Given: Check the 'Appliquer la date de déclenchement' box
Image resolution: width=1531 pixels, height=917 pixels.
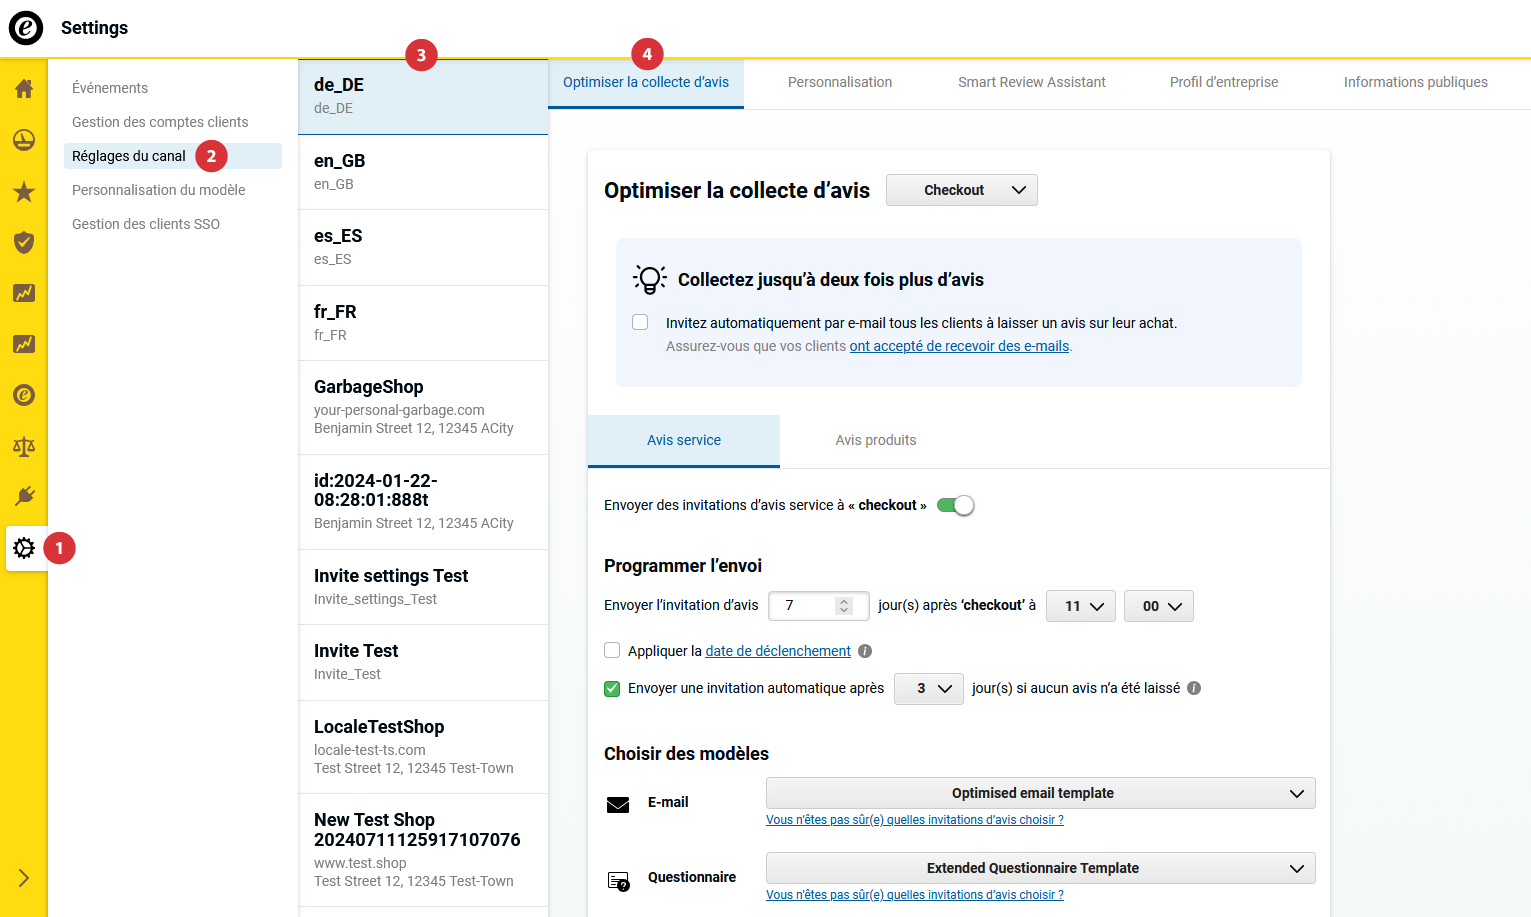Looking at the screenshot, I should click(x=611, y=650).
